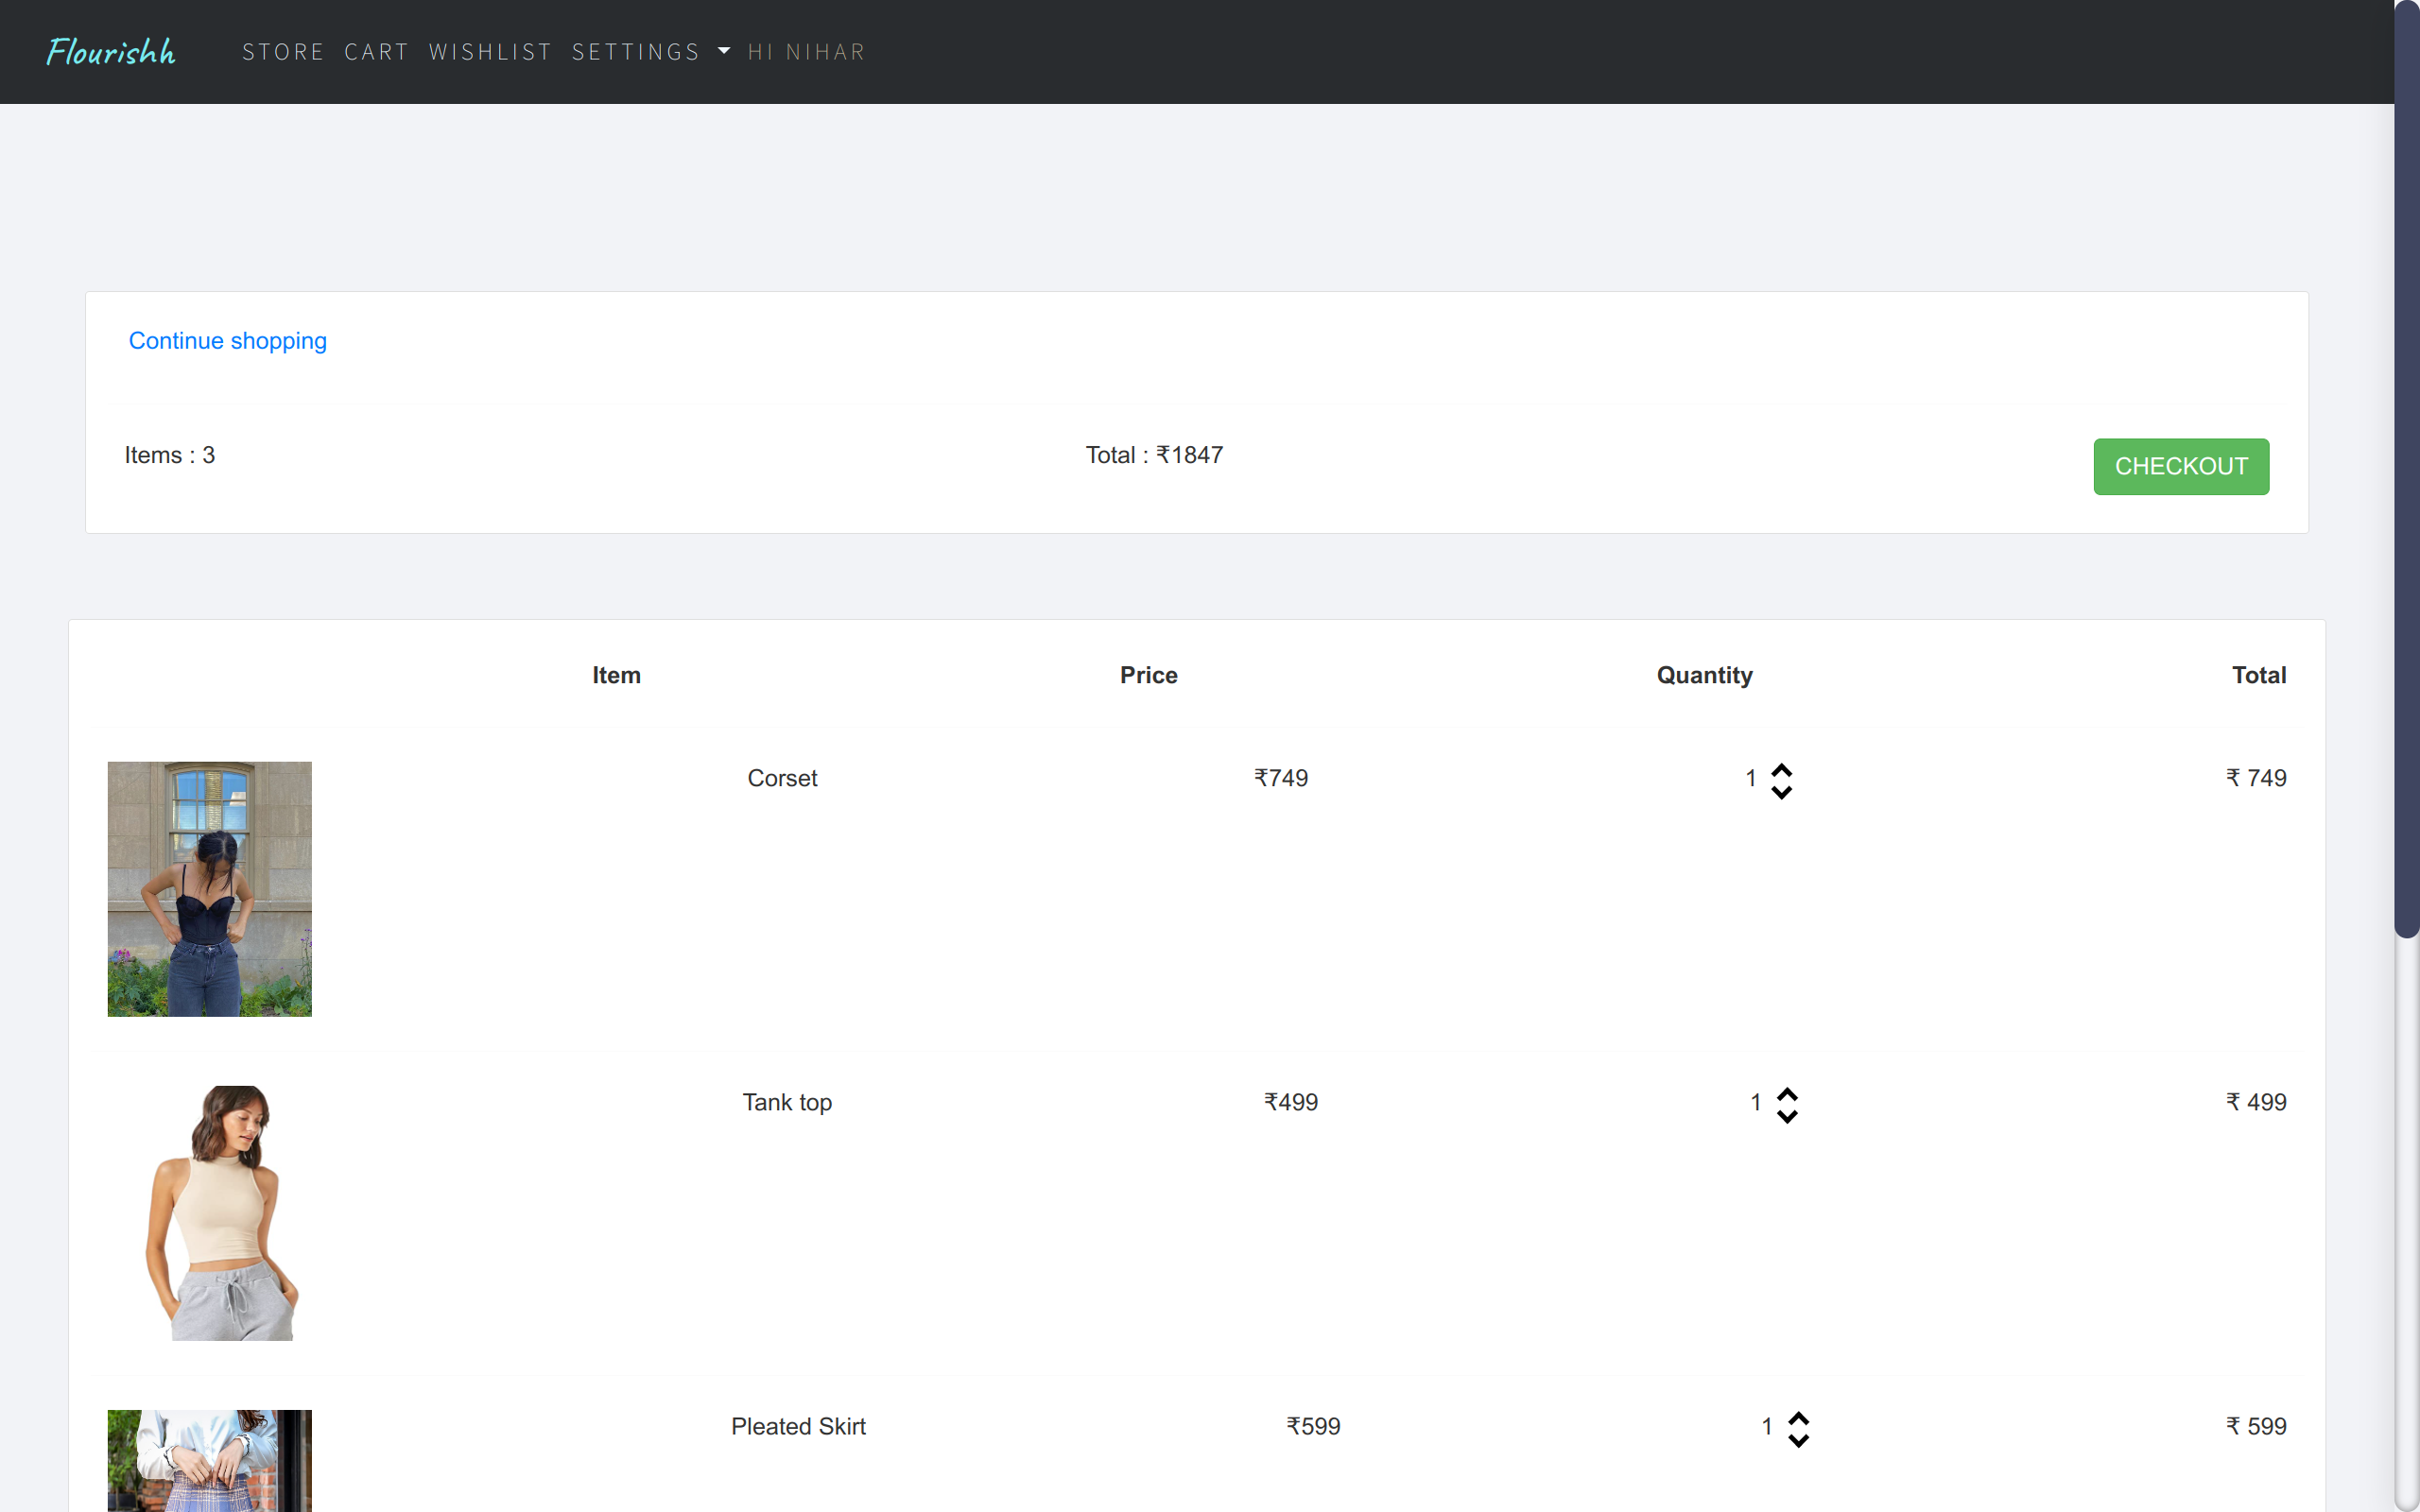Image resolution: width=2420 pixels, height=1512 pixels.
Task: Increase the Corset quantity with the up arrow
Action: (1782, 768)
